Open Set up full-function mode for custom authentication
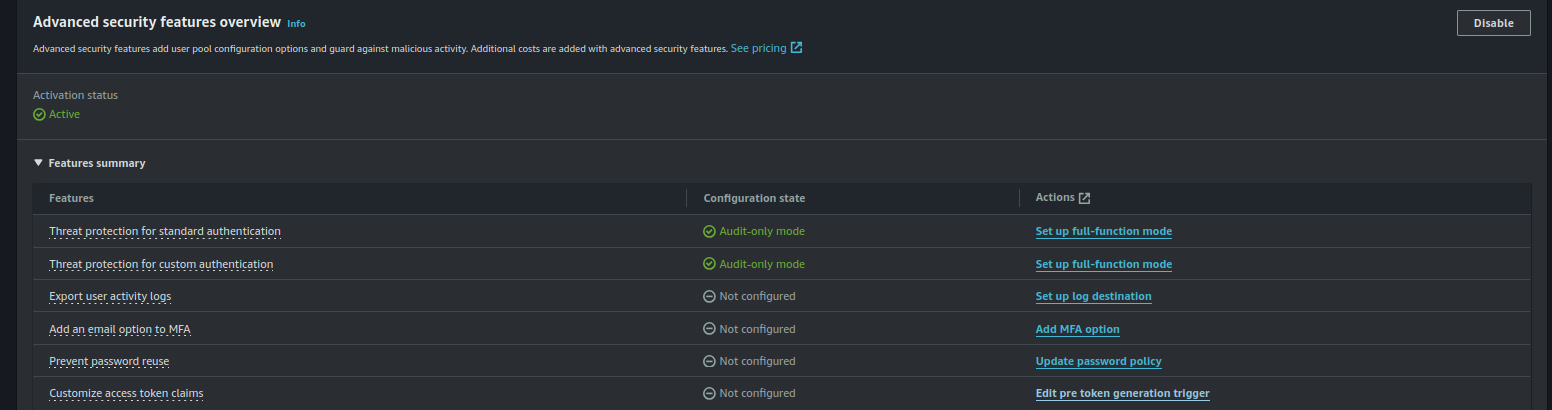Screen dimensions: 1552x410 1104,264
